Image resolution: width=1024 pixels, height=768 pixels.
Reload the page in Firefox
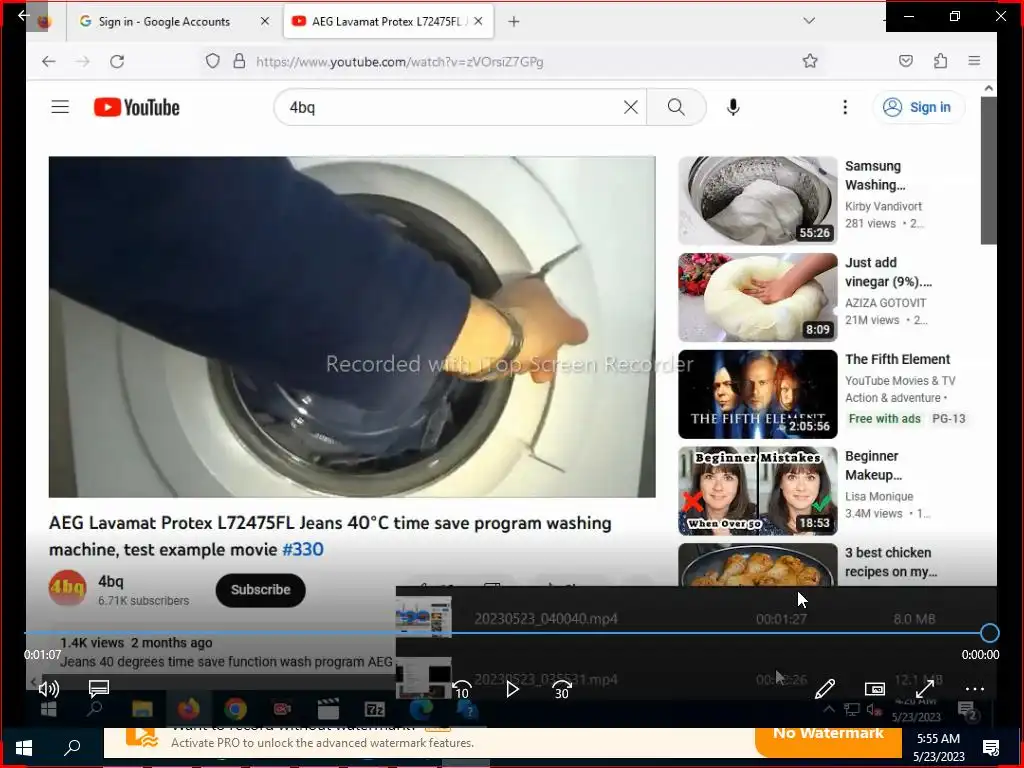[117, 61]
